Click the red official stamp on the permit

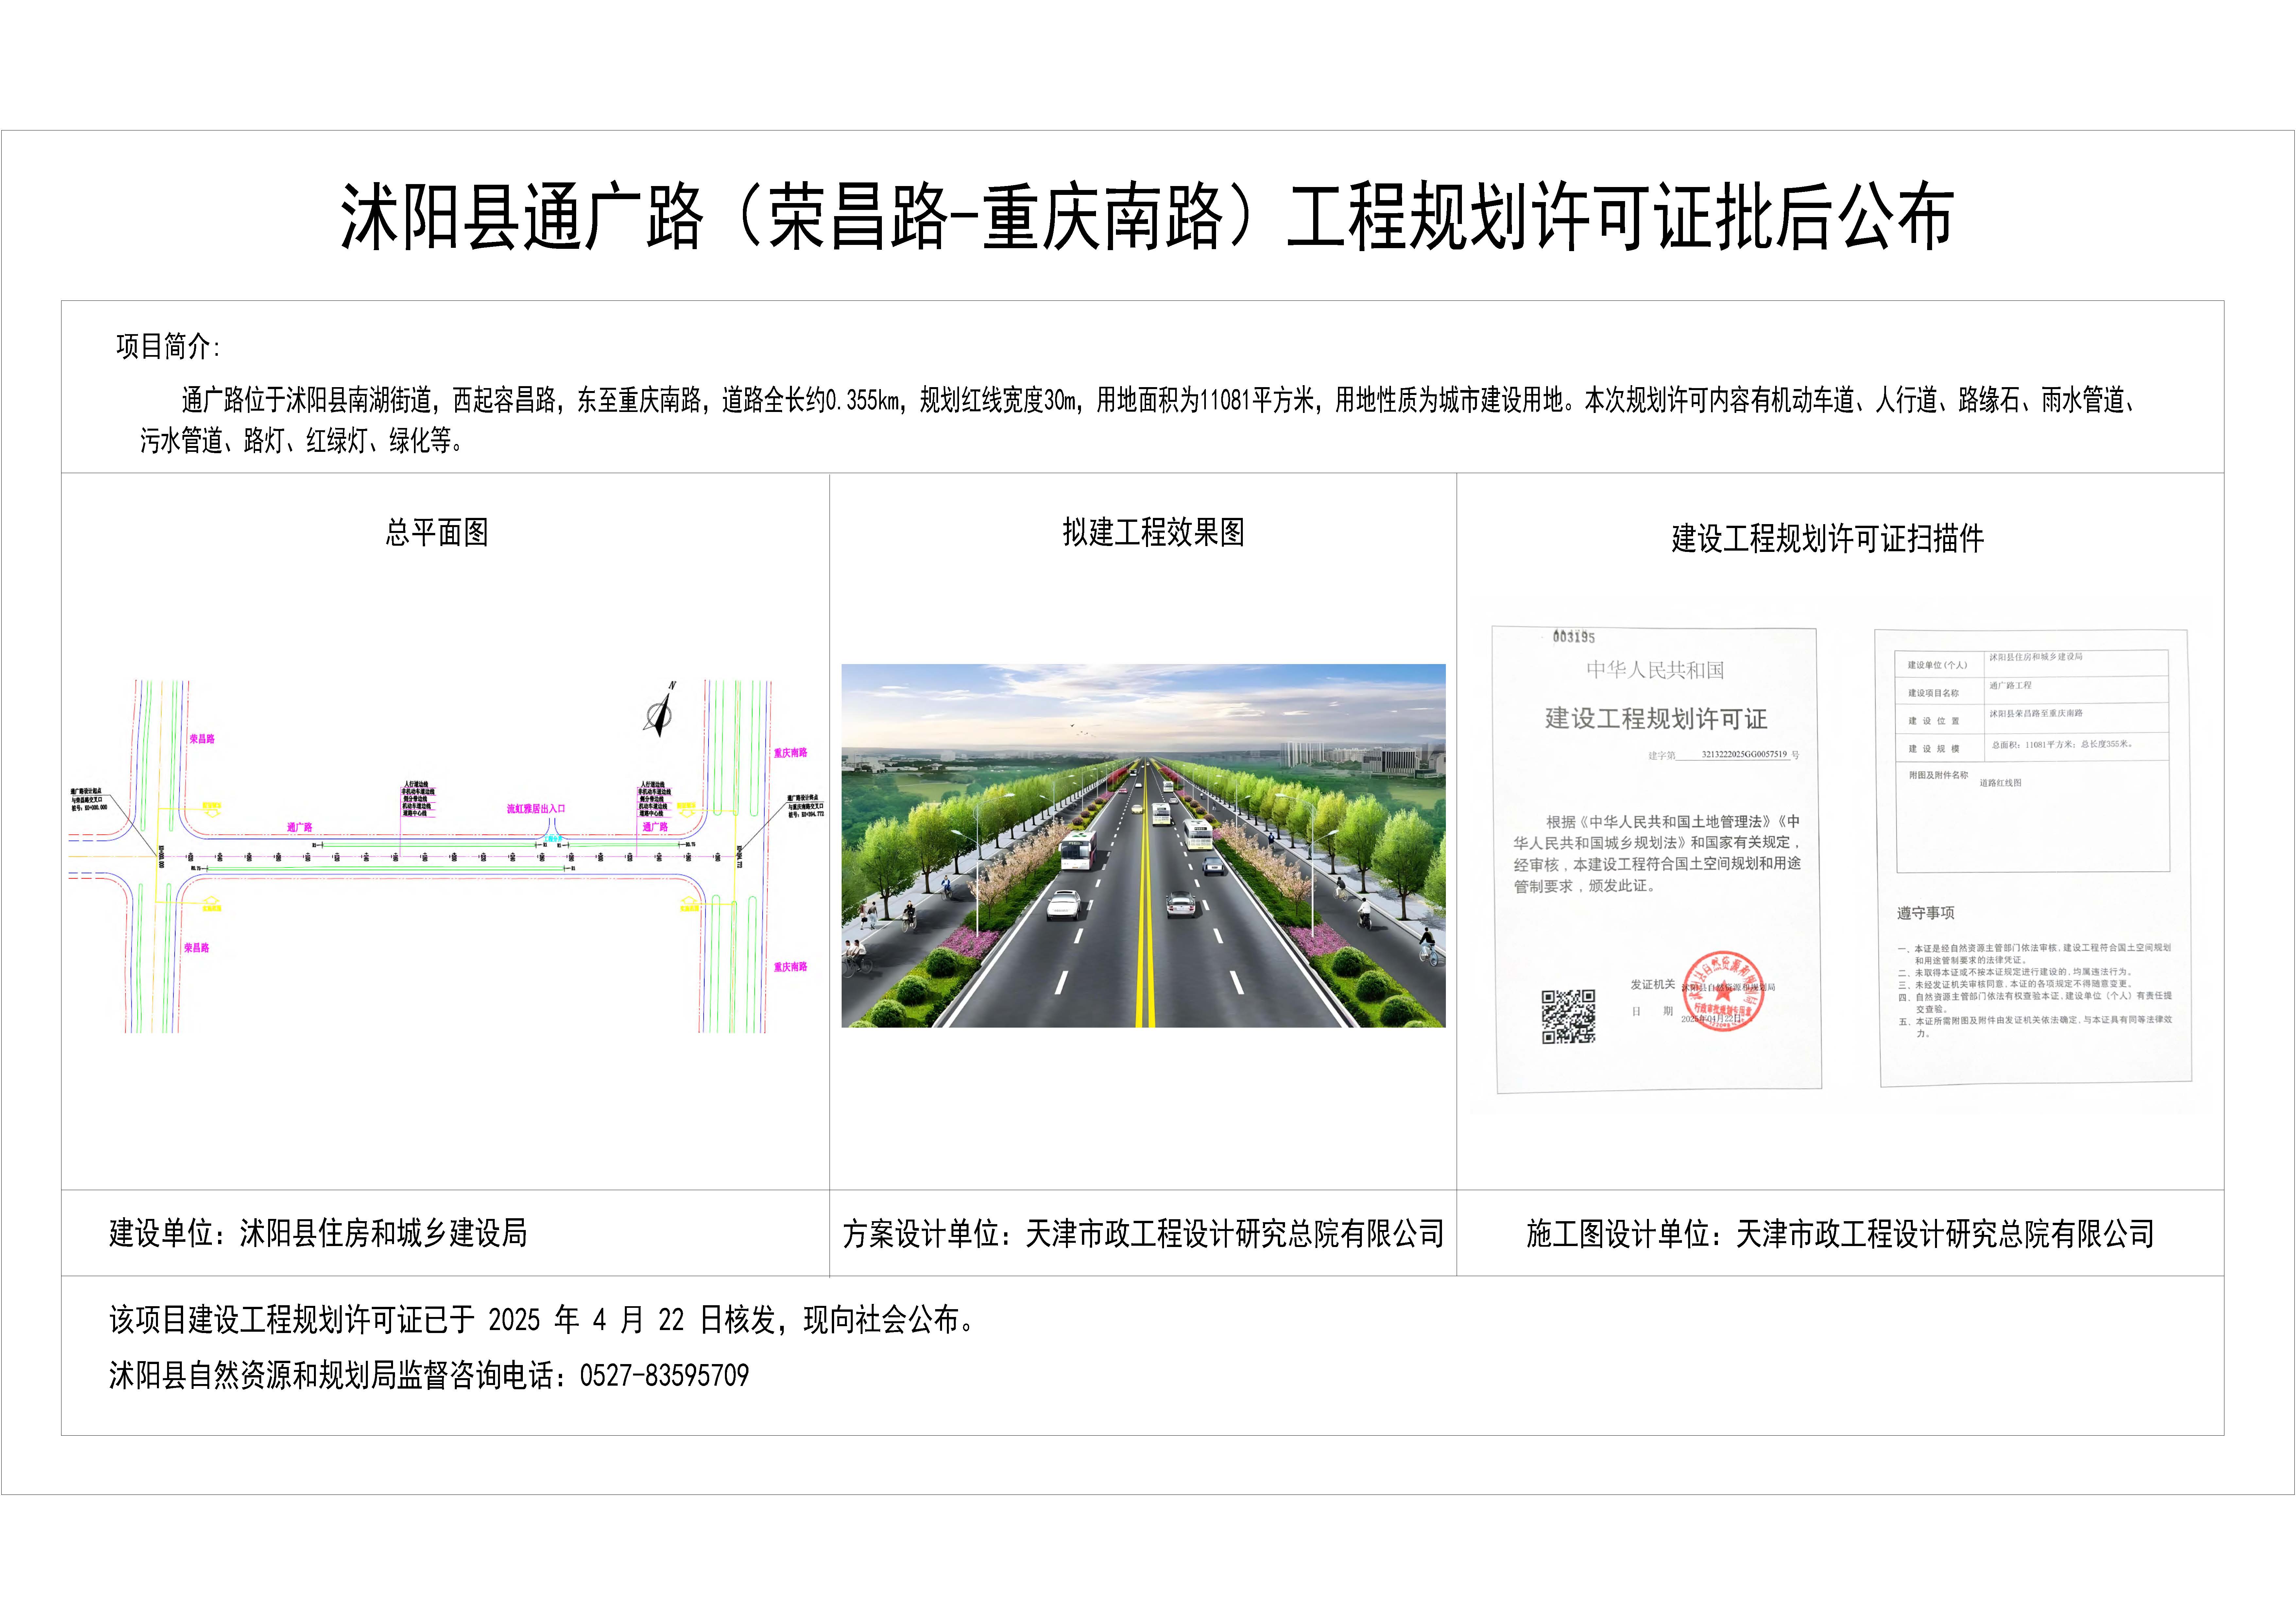[1723, 991]
